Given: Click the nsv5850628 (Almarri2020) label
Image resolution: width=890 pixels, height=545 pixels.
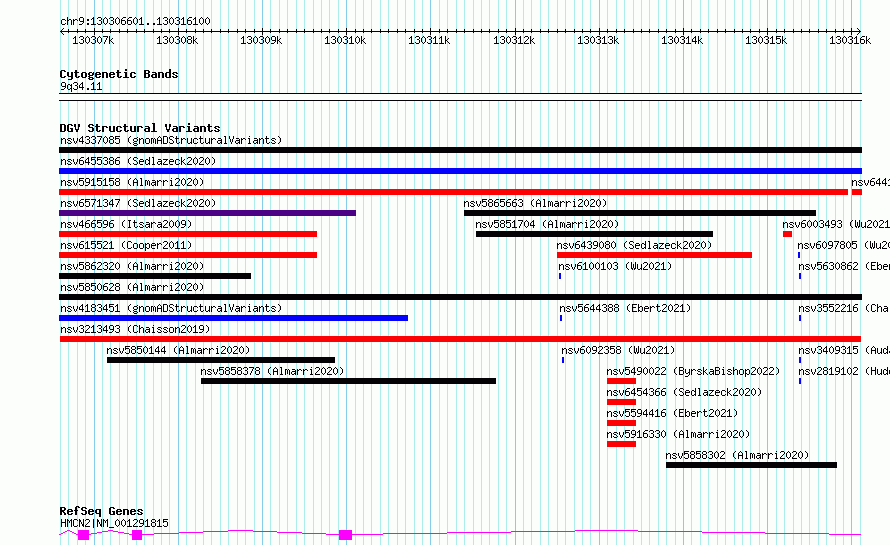Looking at the screenshot, I should 132,287.
